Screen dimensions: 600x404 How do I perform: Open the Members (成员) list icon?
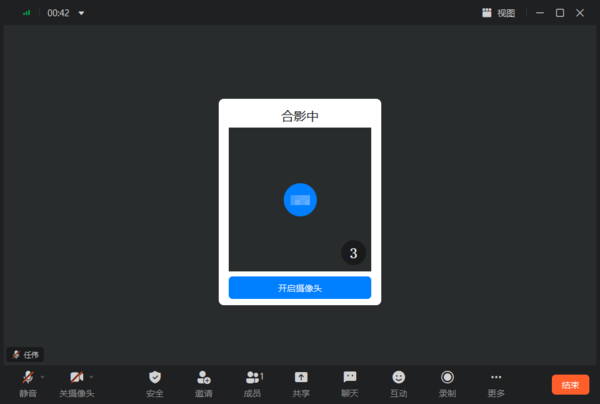252,377
